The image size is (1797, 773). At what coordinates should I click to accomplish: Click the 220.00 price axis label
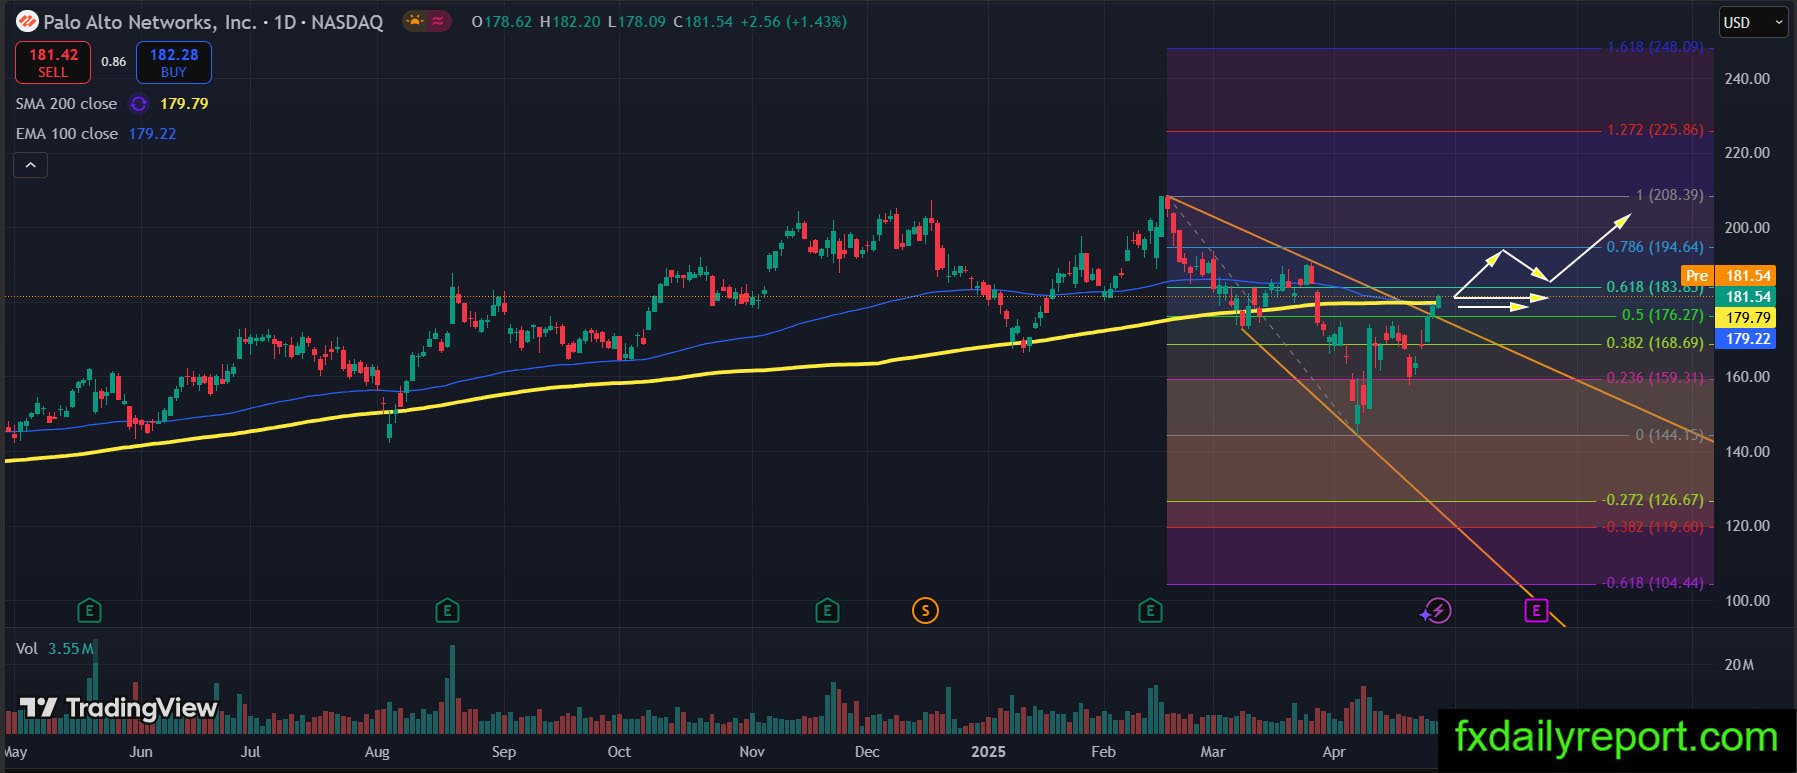1747,153
